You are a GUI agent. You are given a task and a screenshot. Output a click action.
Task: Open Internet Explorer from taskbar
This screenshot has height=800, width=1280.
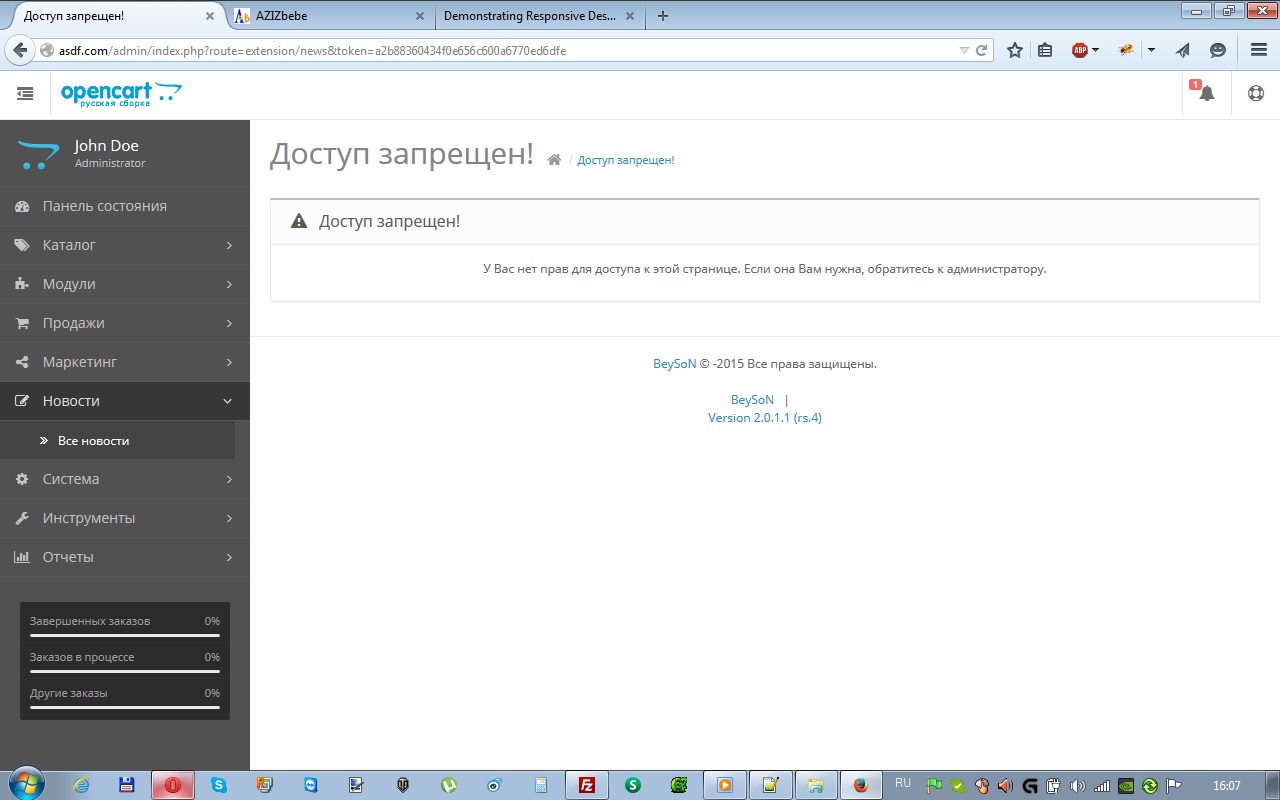pos(81,785)
